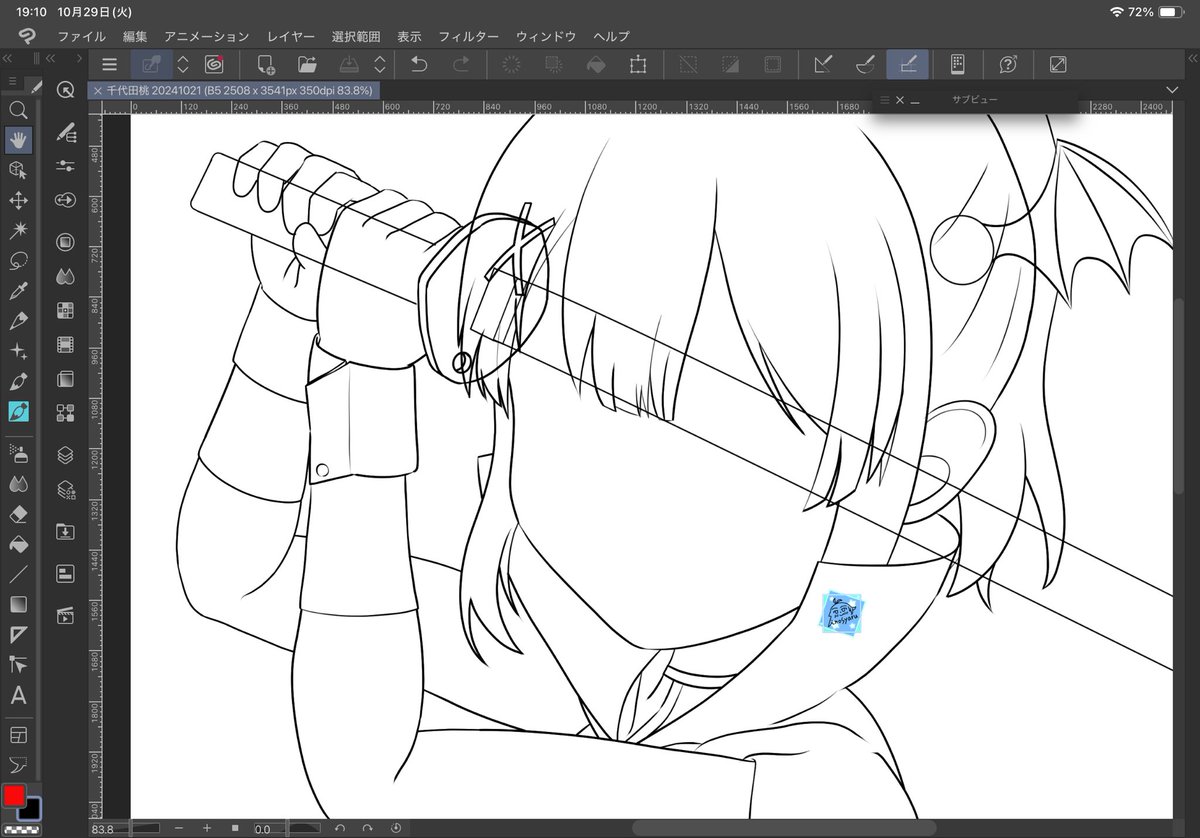The width and height of the screenshot is (1200, 838).
Task: Select the Airbrush spray tool
Action: (17, 454)
